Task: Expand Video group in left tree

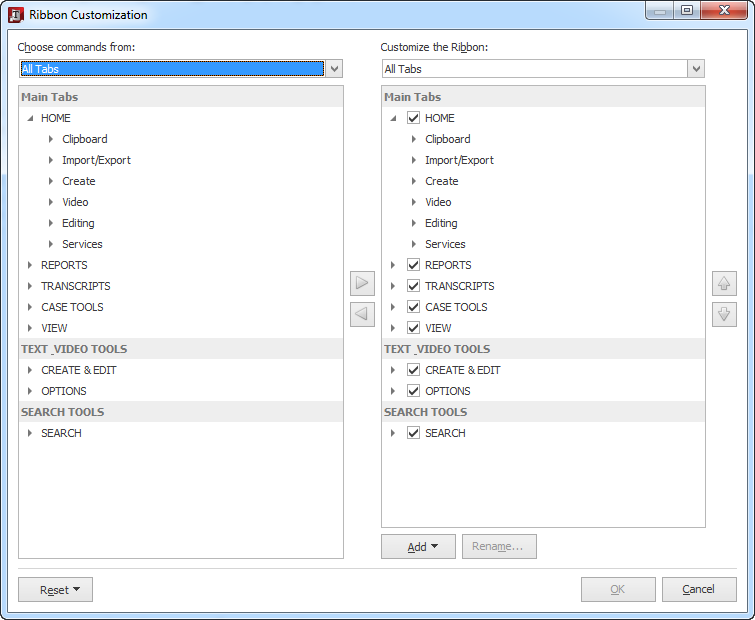Action: (51, 202)
